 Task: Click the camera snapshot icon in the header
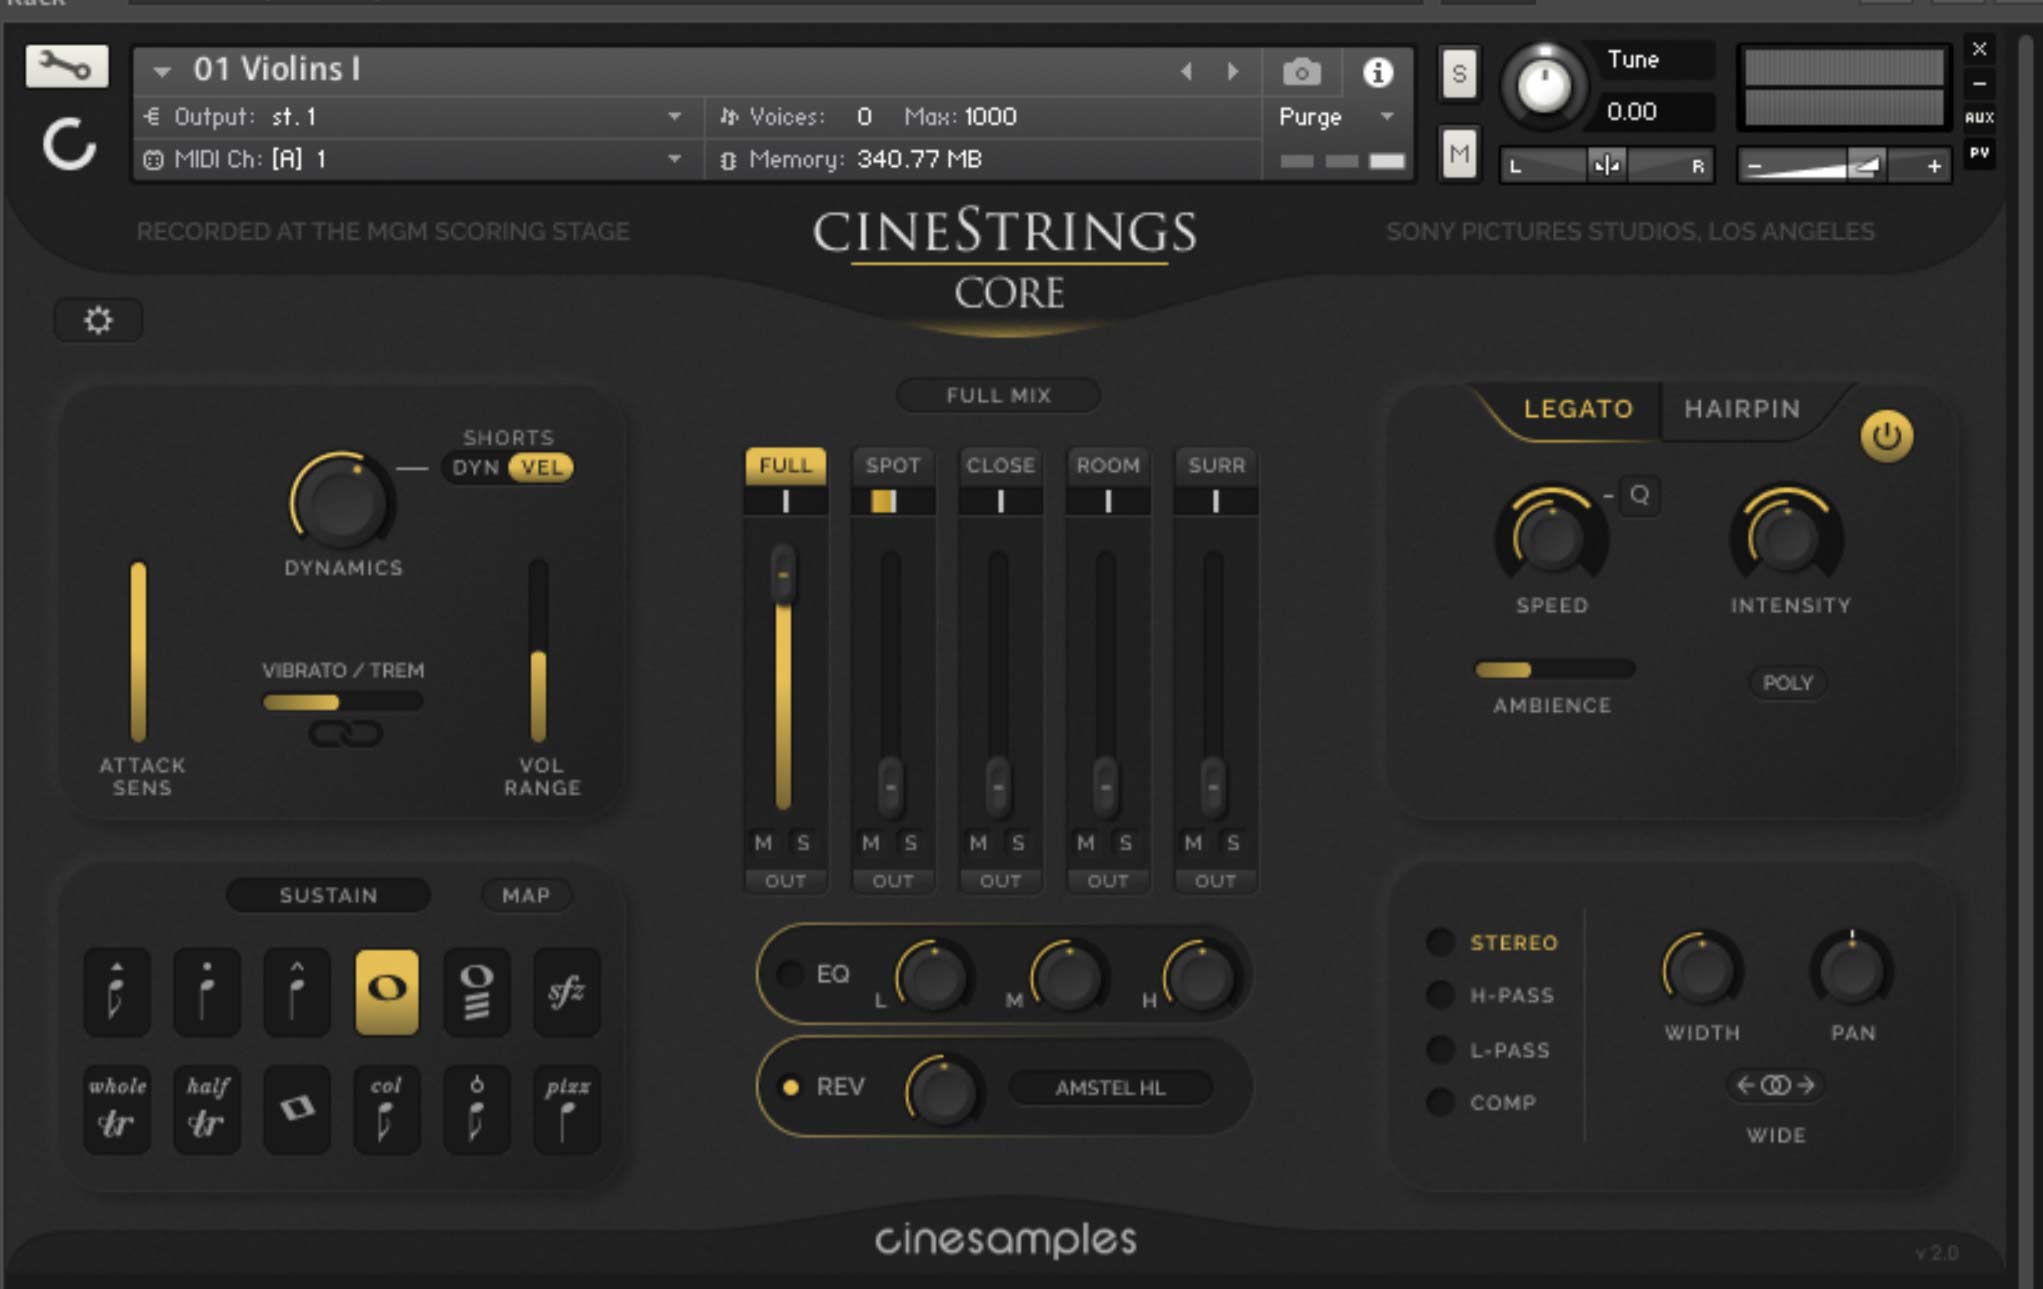tap(1300, 72)
